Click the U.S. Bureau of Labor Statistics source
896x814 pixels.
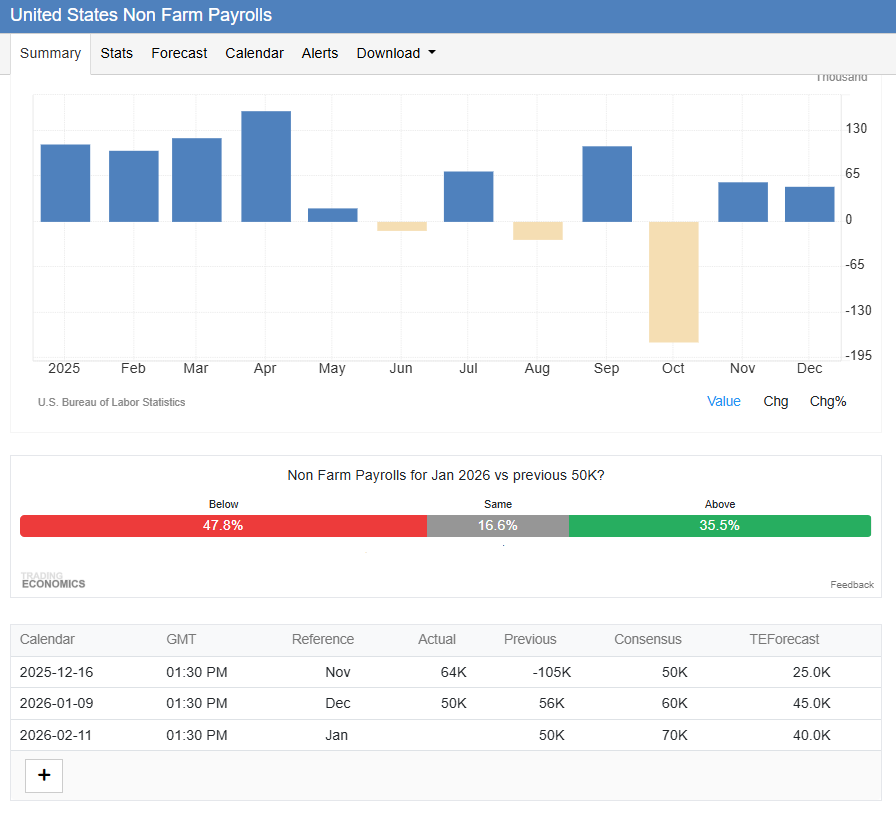[x=111, y=402]
